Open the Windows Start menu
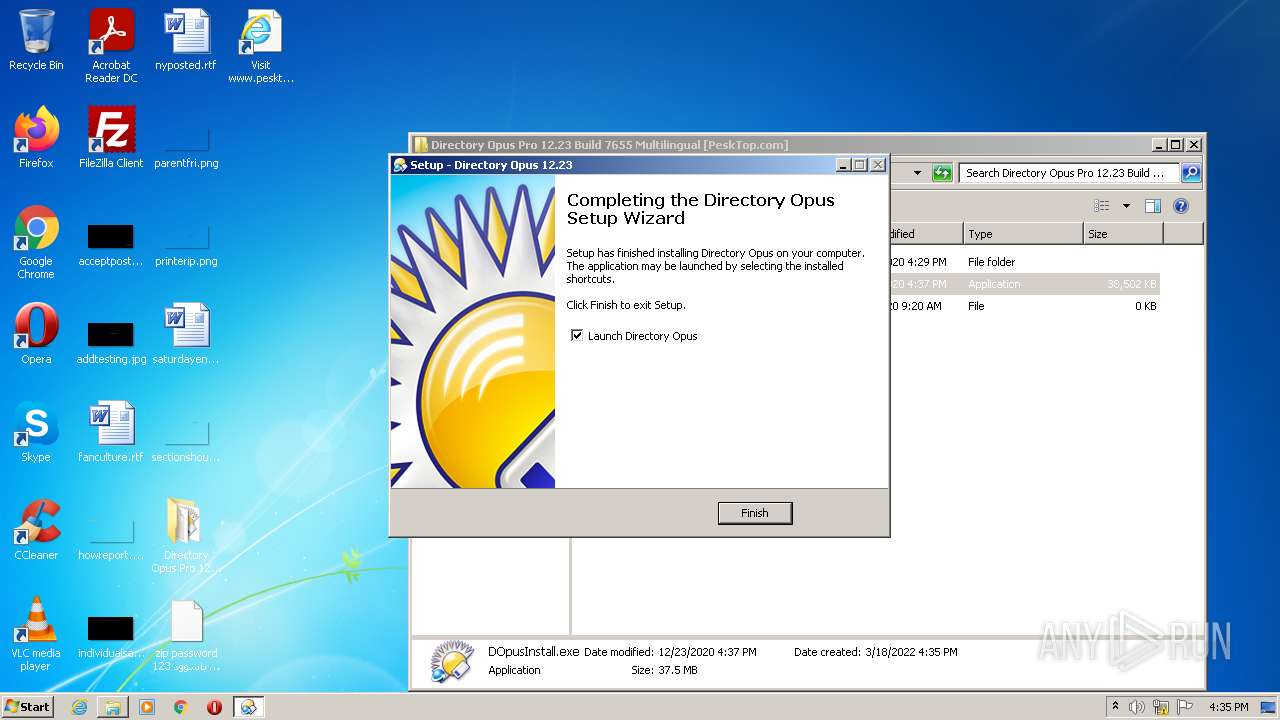 tap(28, 706)
